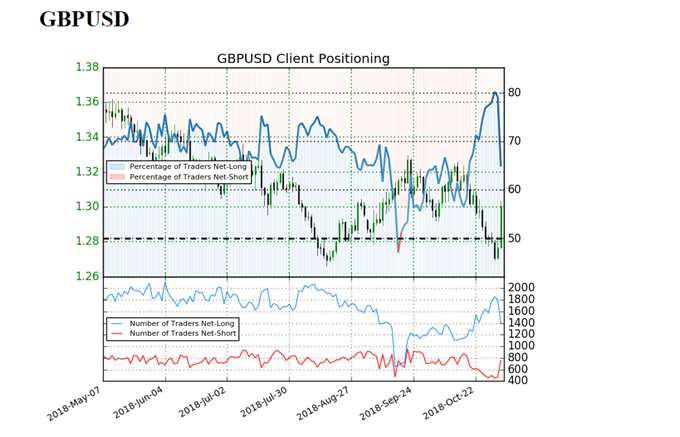This screenshot has height=437, width=680.
Task: Click the 2000 traders axis label
Action: (521, 287)
